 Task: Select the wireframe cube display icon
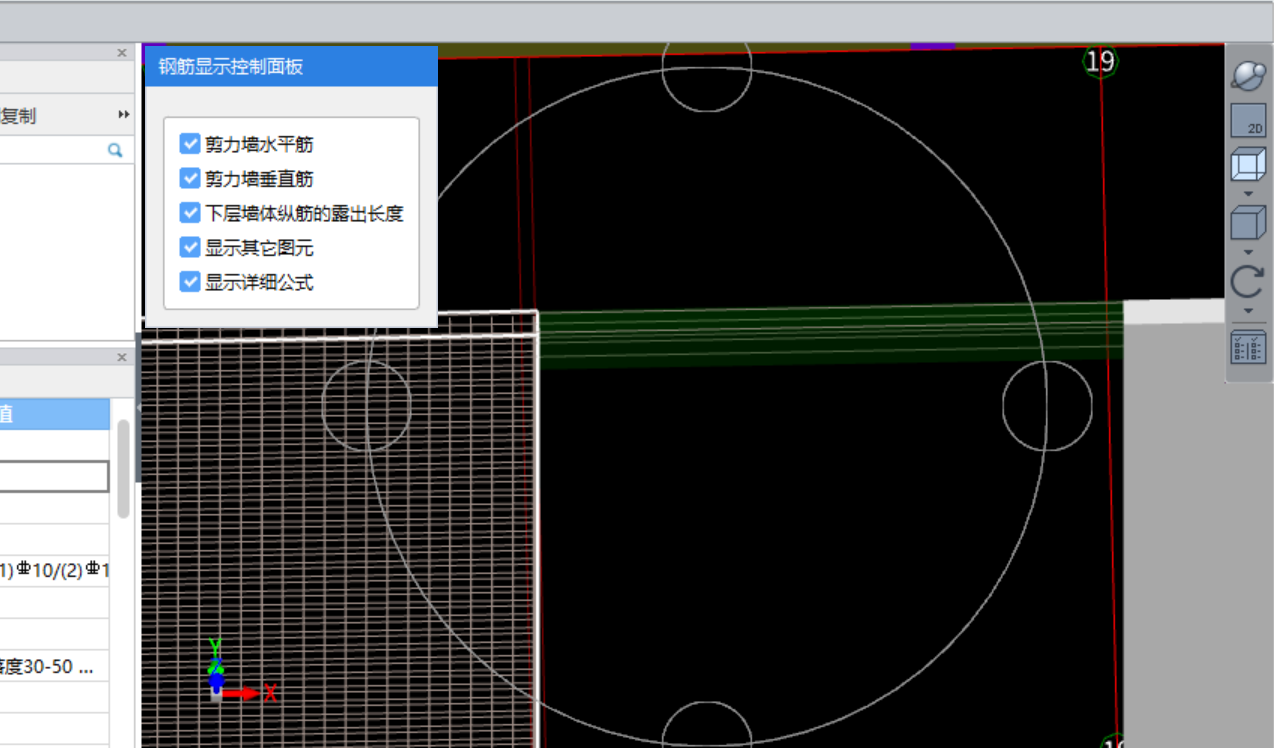(1248, 165)
